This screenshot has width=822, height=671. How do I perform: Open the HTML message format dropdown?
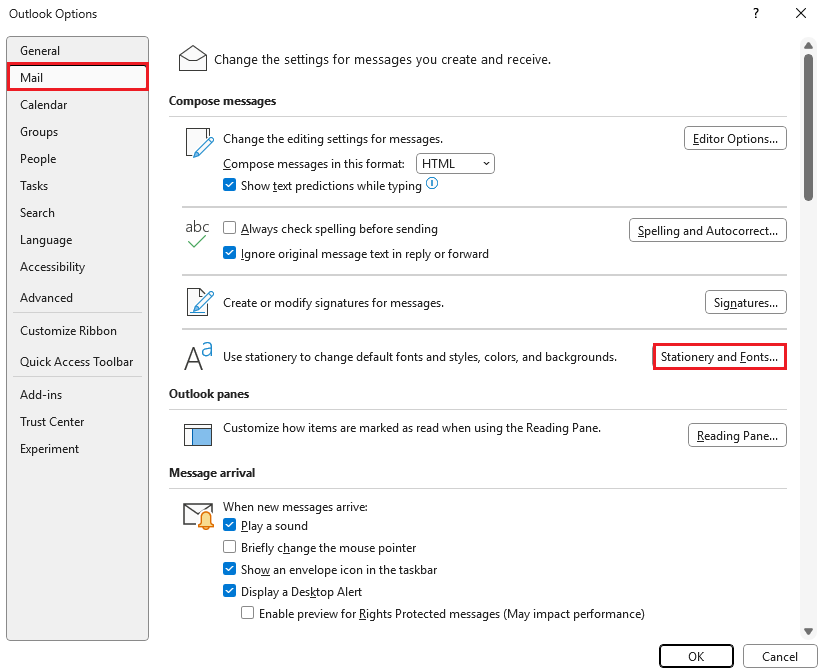tap(455, 163)
